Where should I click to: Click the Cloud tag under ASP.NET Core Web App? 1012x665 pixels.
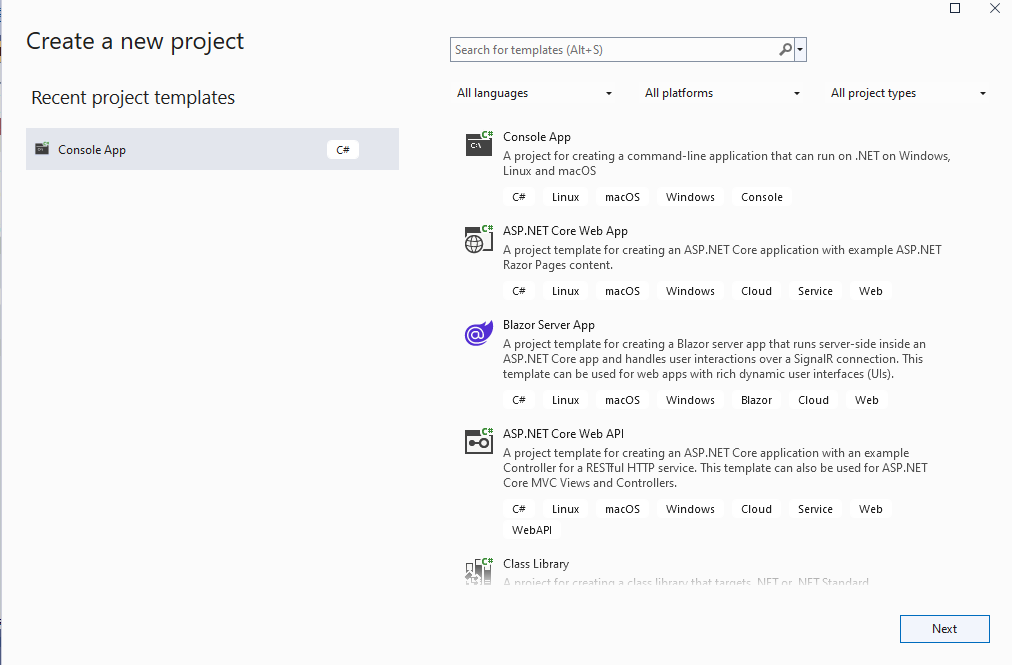coord(756,290)
